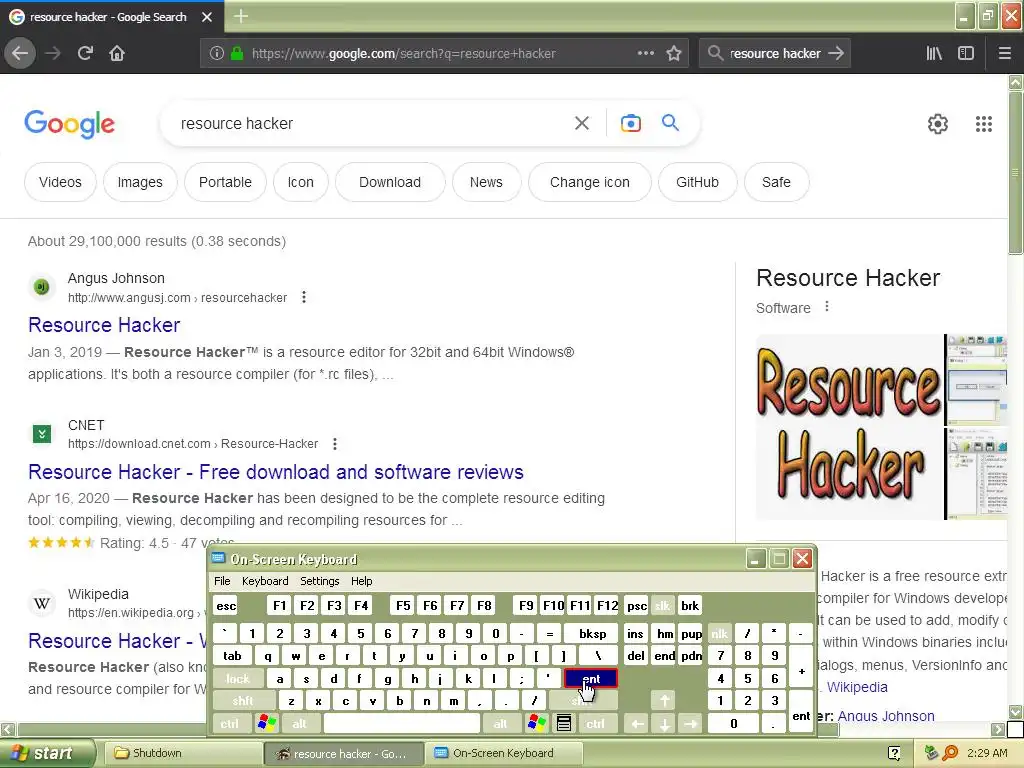Submit browser search box with arrow icon
Screen dimensions: 1024x768
point(836,53)
